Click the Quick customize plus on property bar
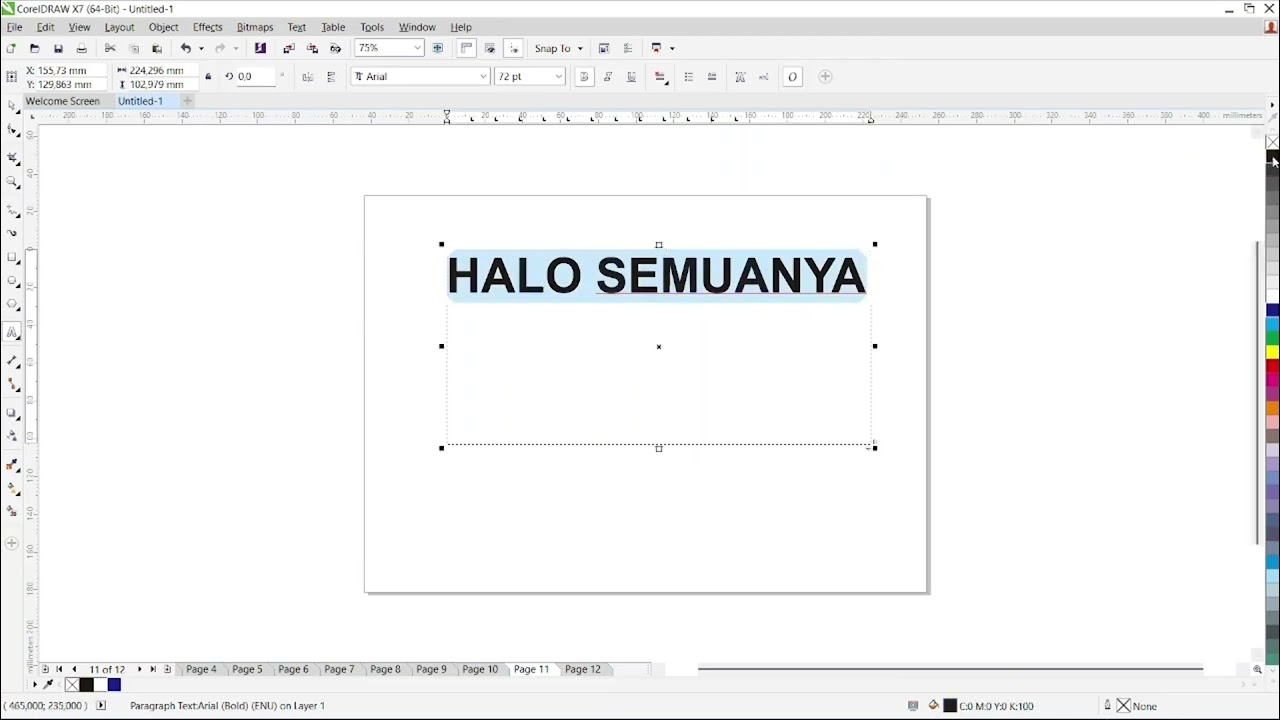Screen dimensions: 1280x720 click(825, 77)
